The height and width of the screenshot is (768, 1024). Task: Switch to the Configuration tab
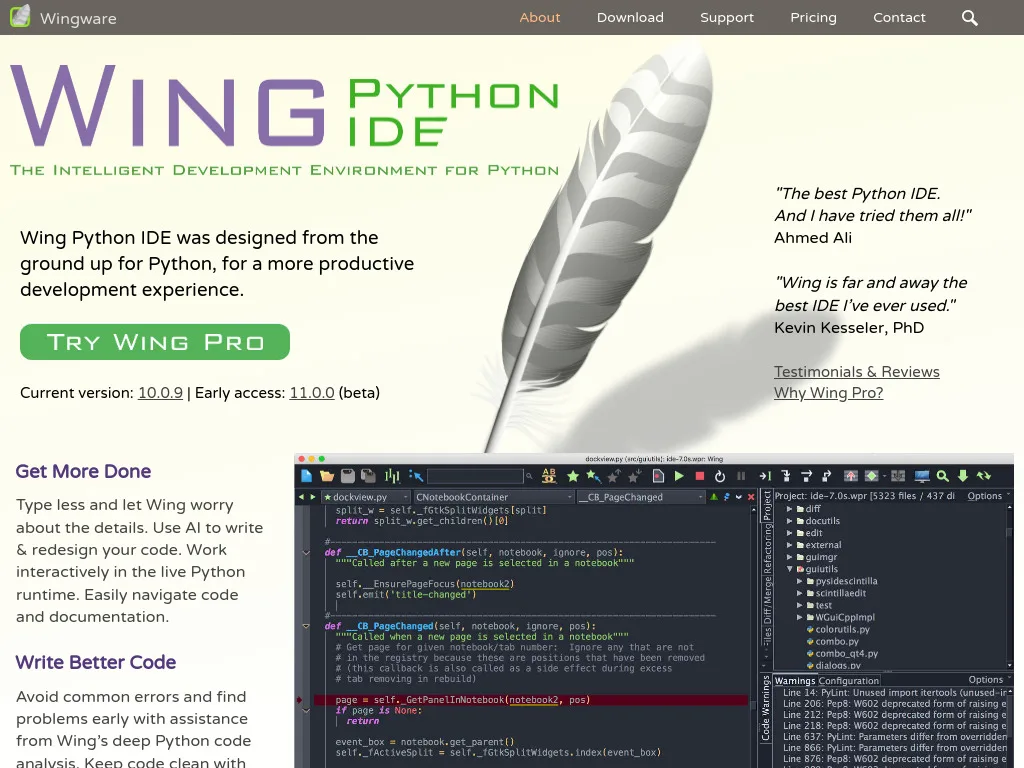click(848, 679)
